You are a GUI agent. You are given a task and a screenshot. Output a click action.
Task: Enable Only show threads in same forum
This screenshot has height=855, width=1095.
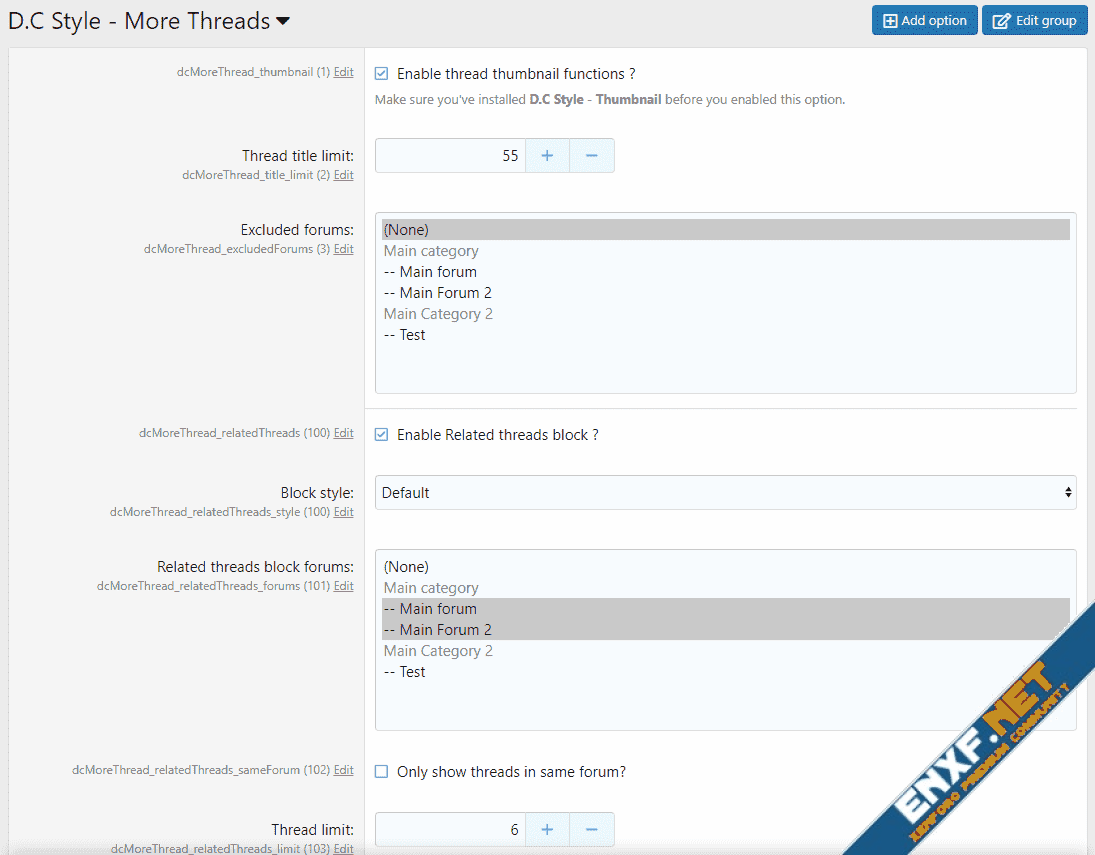[381, 772]
